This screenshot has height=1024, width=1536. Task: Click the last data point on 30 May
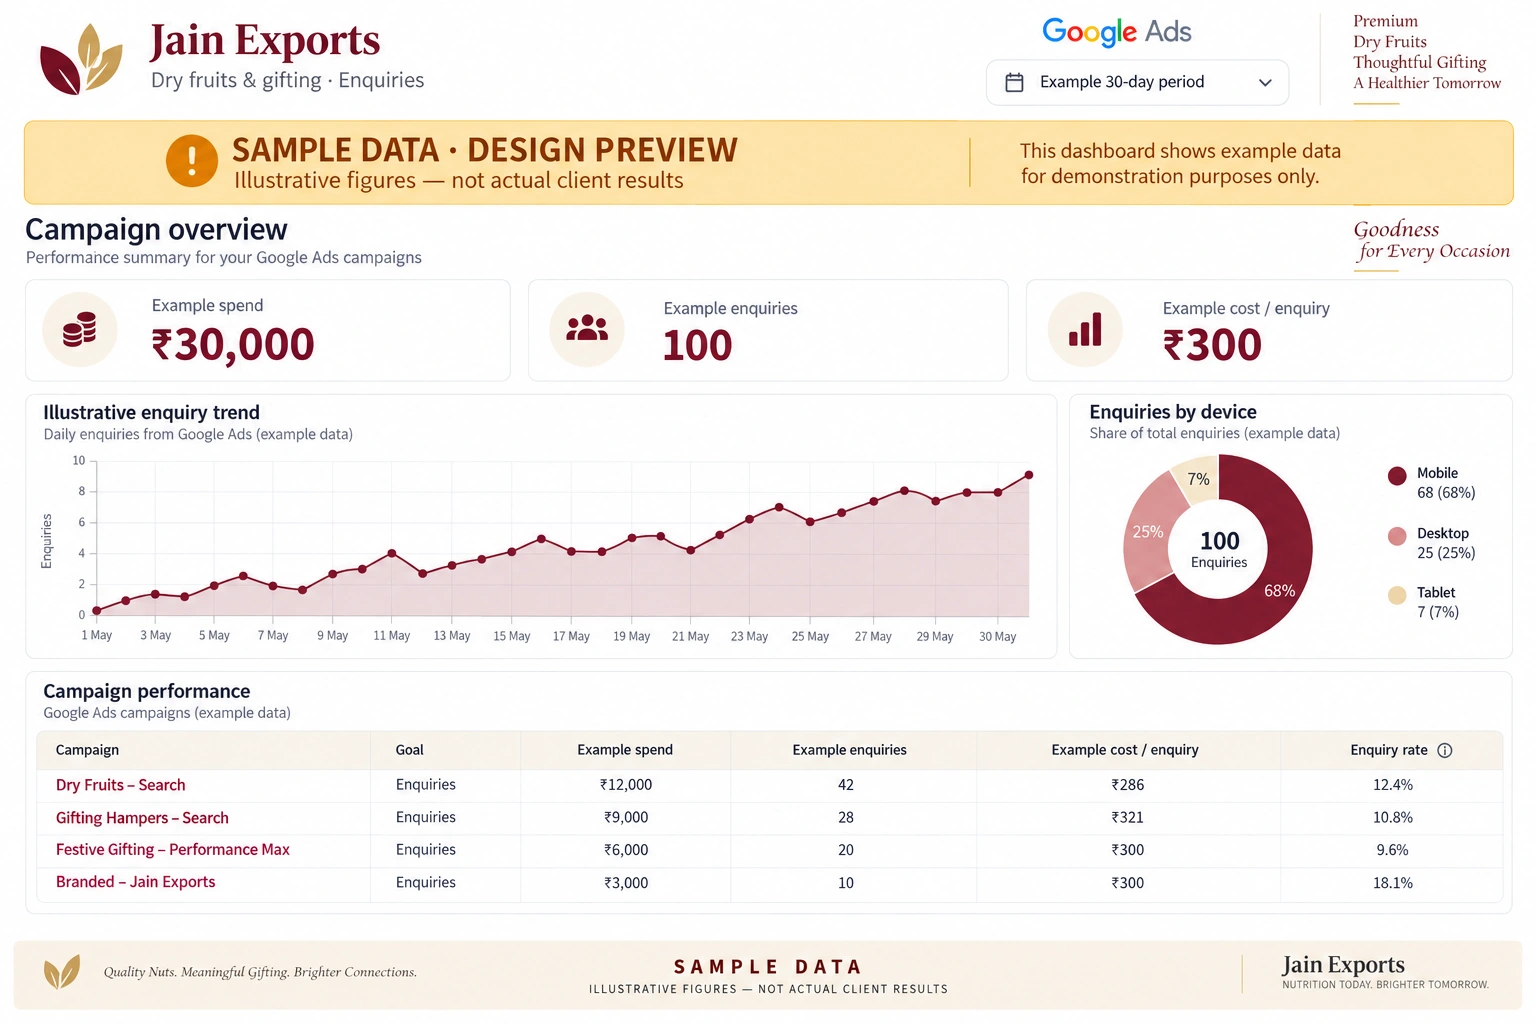coord(1029,475)
